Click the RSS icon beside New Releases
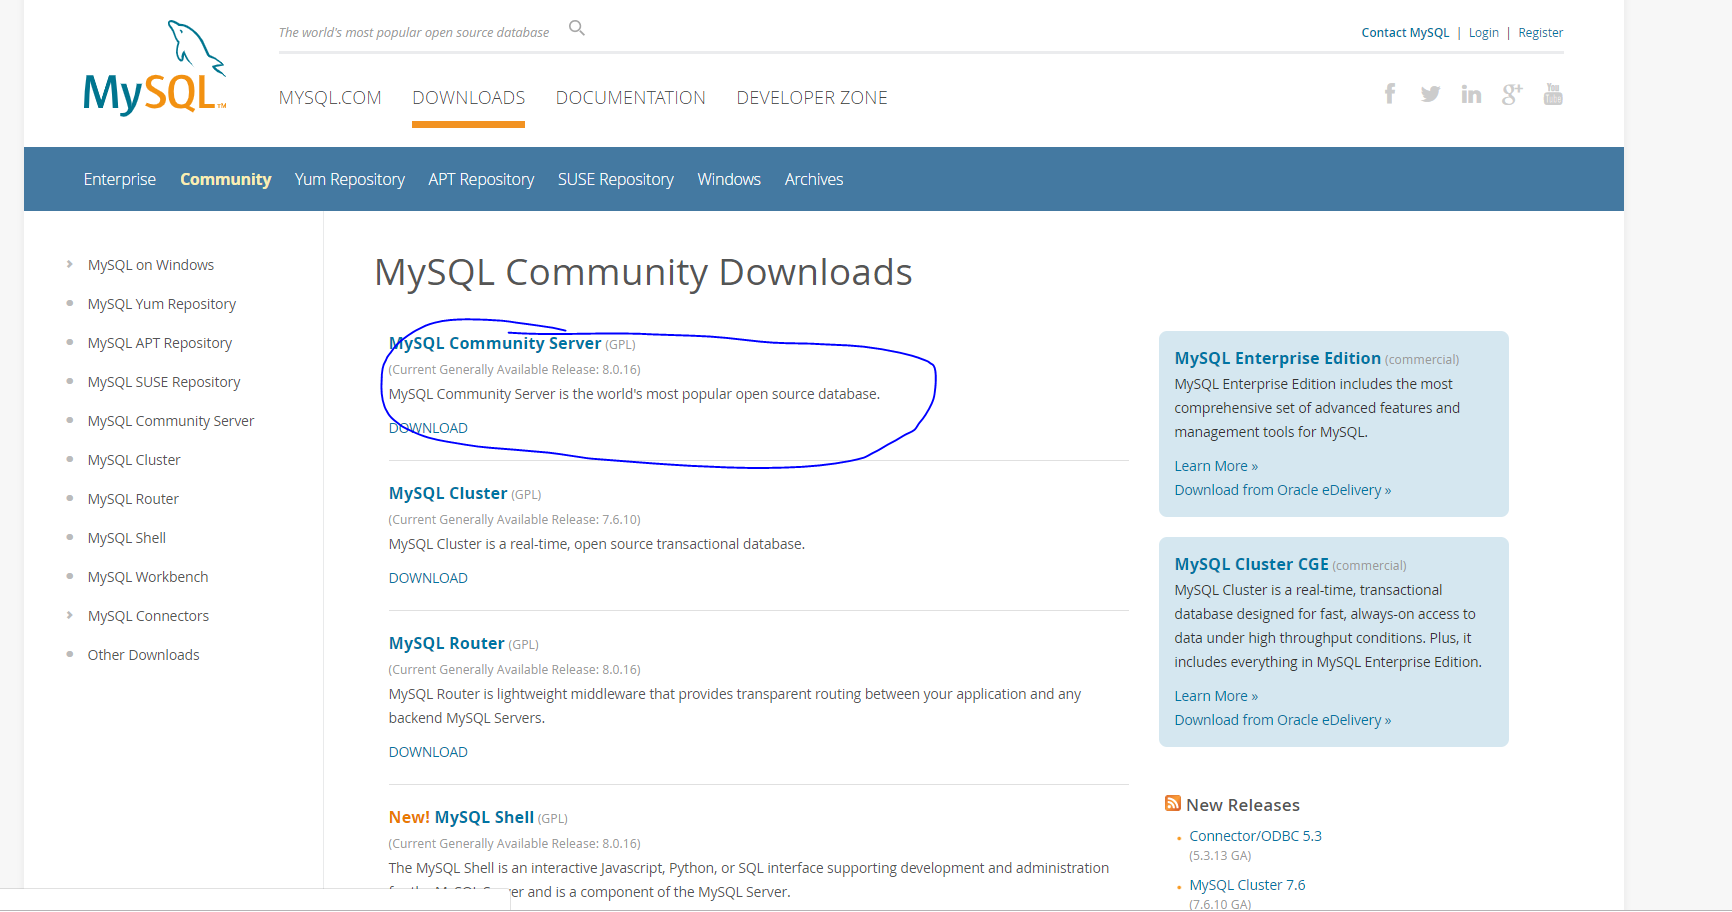1732x912 pixels. [1171, 802]
